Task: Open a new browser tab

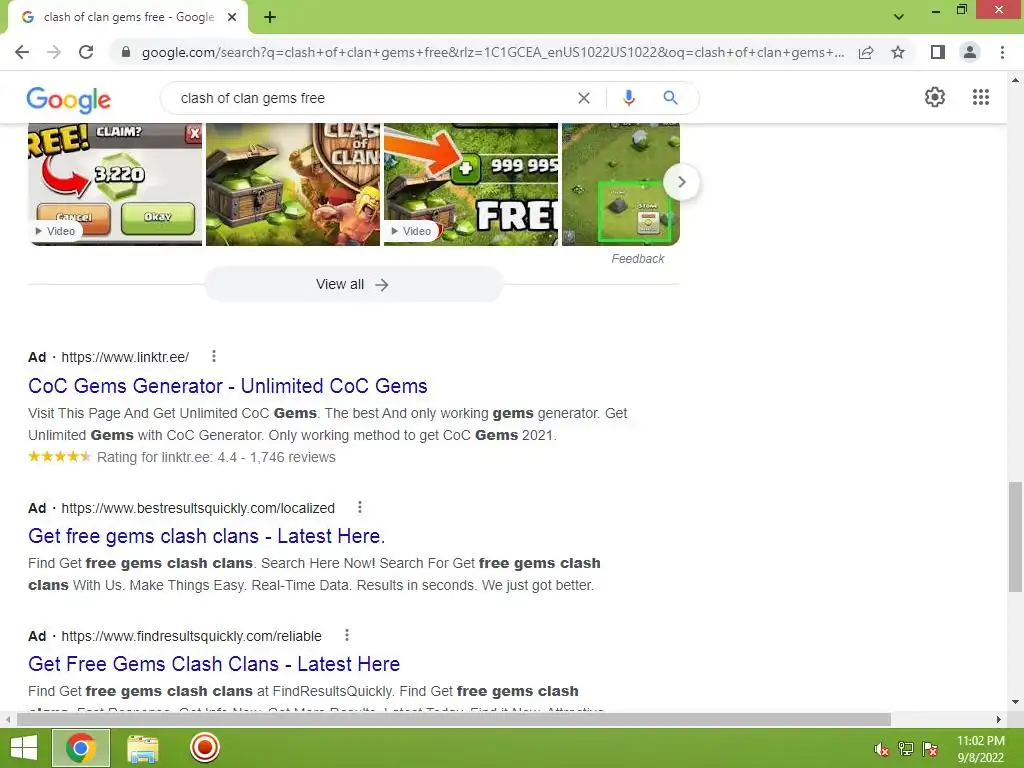Action: click(x=270, y=17)
